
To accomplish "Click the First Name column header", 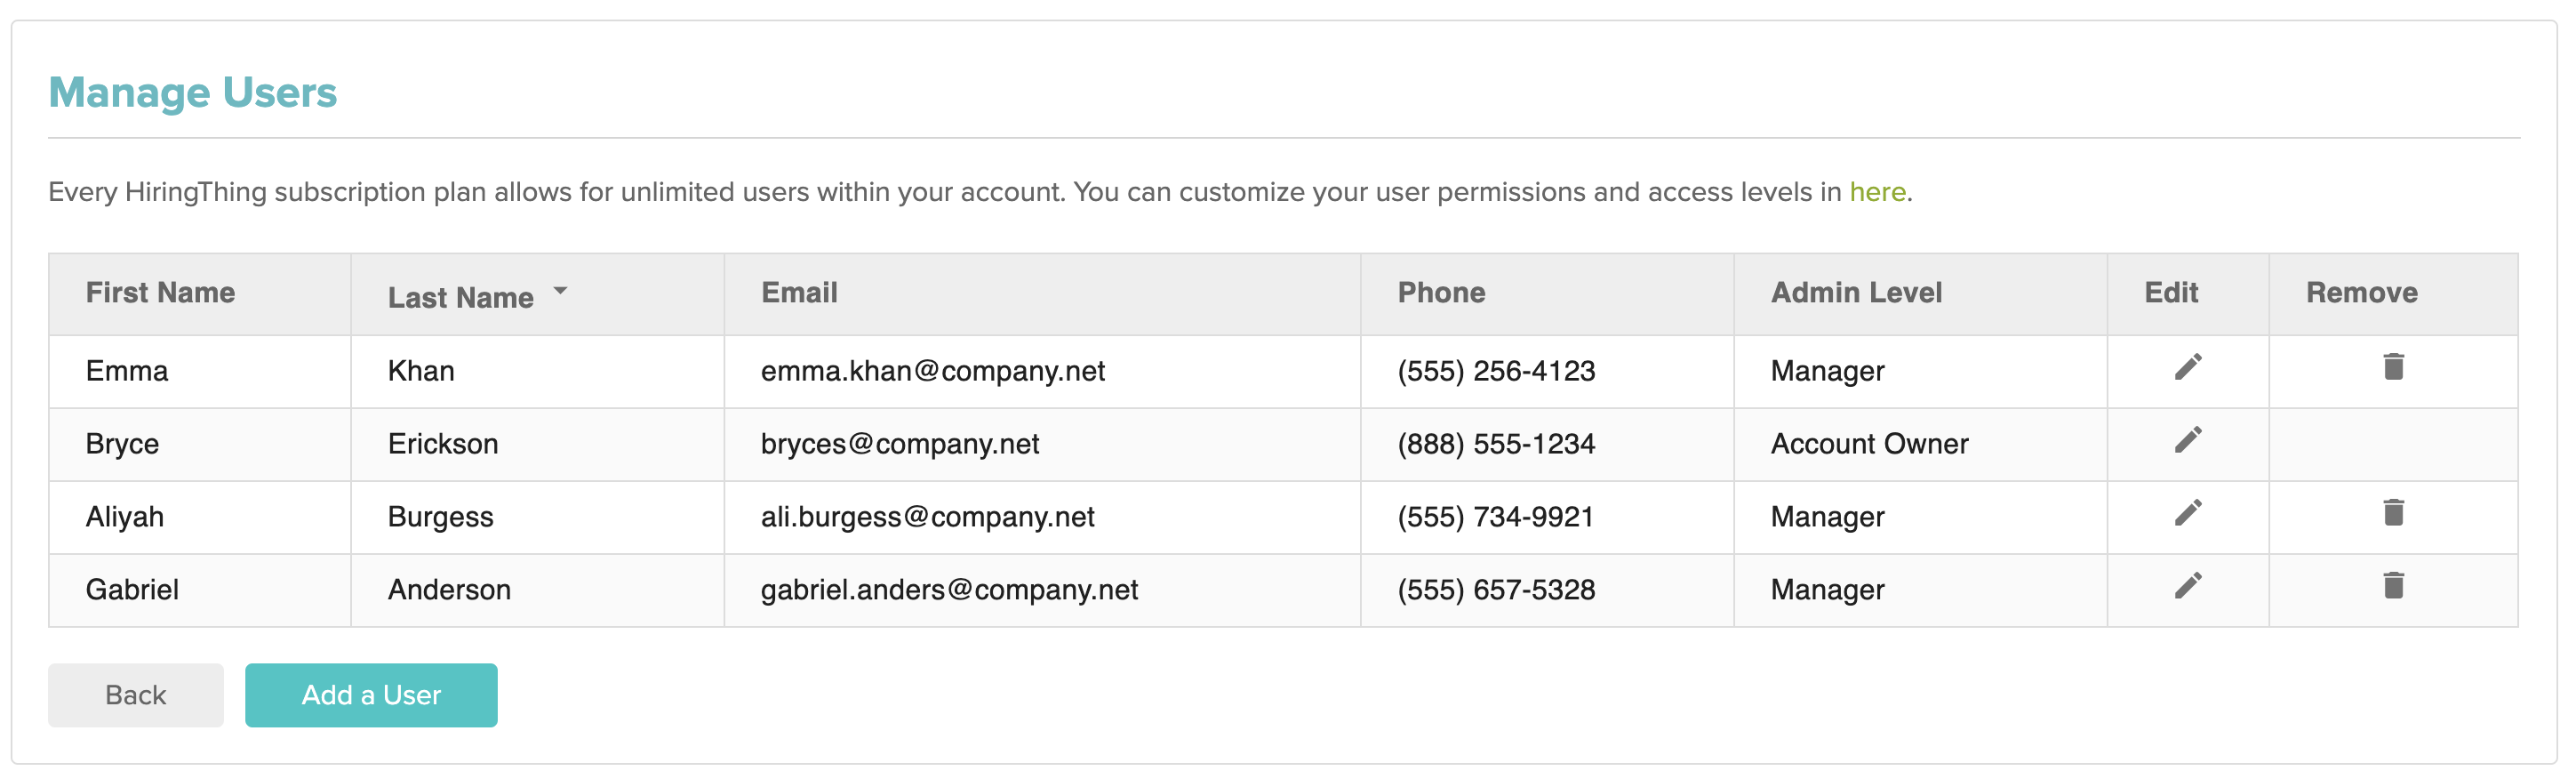I will click(160, 293).
